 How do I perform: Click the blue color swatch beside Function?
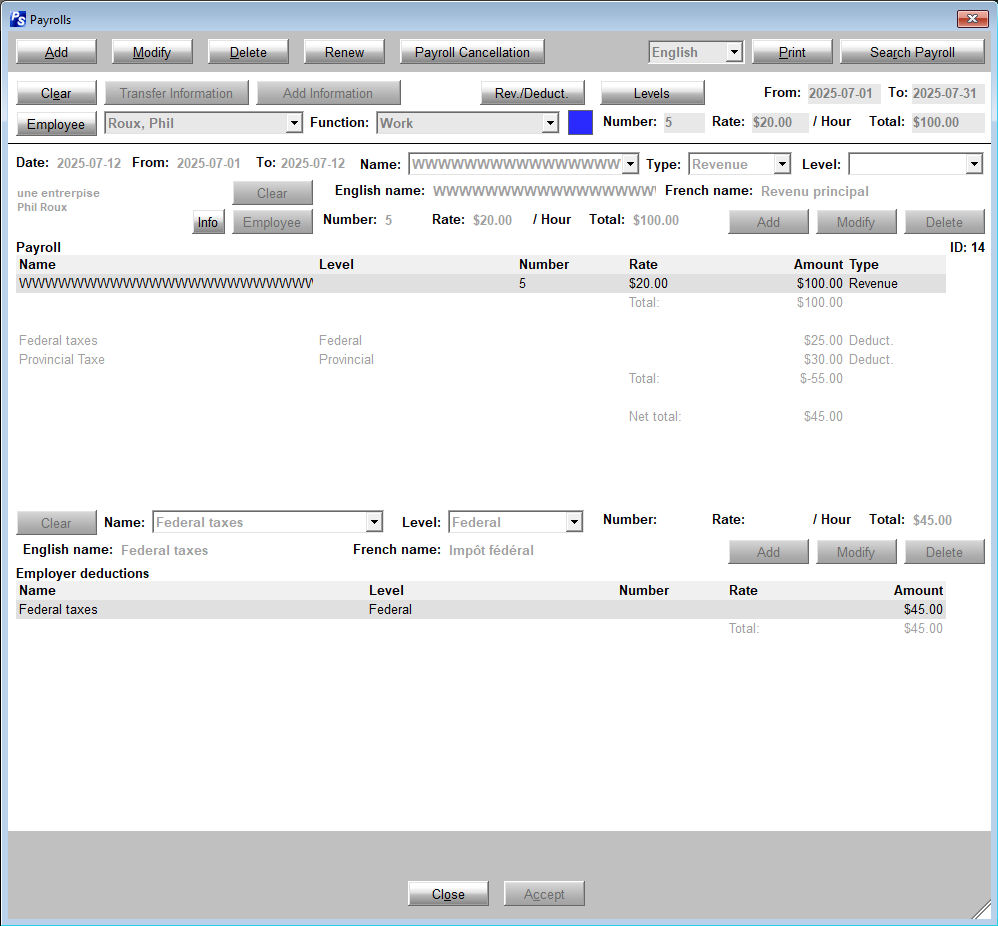pos(580,123)
